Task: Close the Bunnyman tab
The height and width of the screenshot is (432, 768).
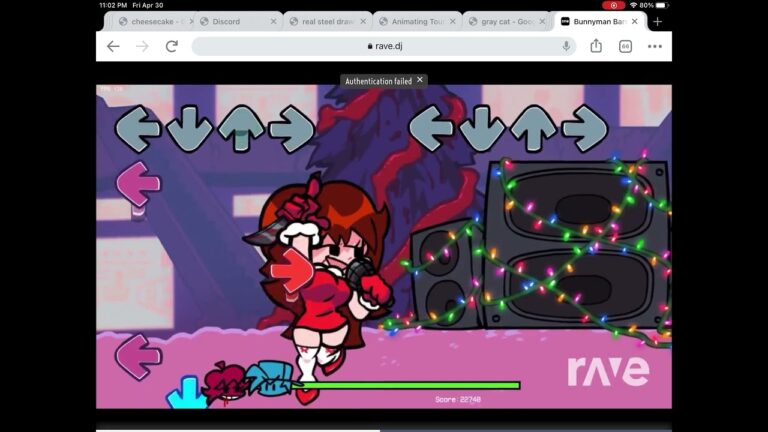Action: pos(635,22)
